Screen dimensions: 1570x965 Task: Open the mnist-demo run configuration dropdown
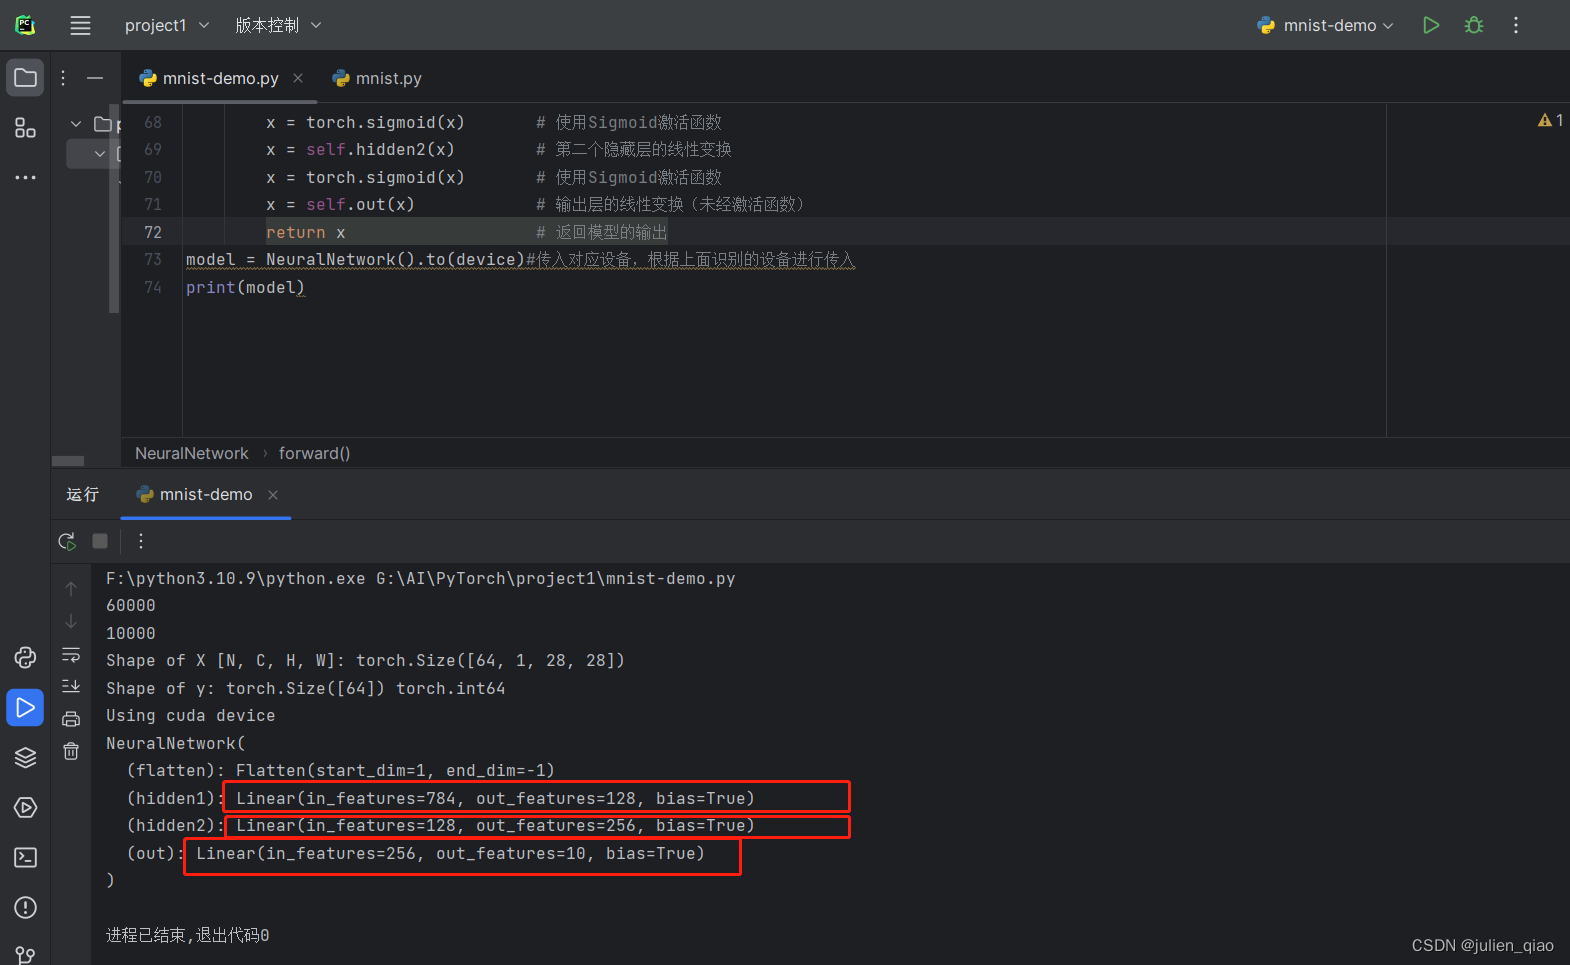point(1325,25)
